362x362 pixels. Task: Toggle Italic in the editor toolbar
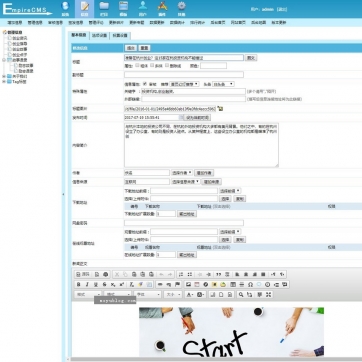[87, 284]
